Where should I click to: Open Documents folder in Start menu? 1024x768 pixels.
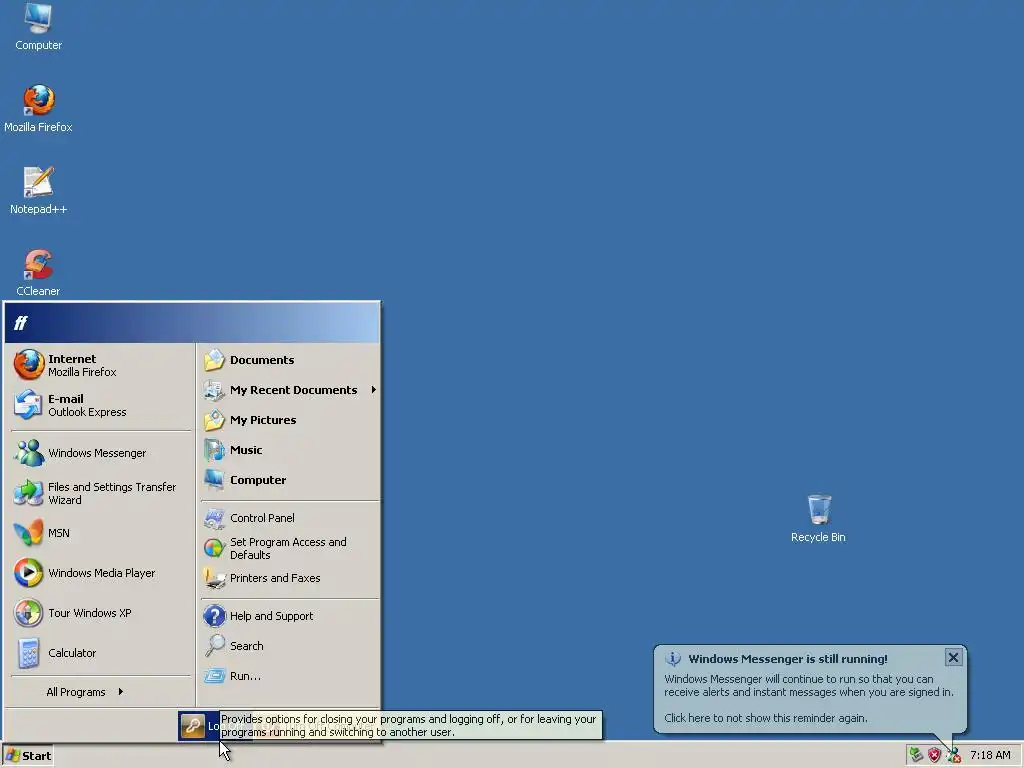coord(289,360)
